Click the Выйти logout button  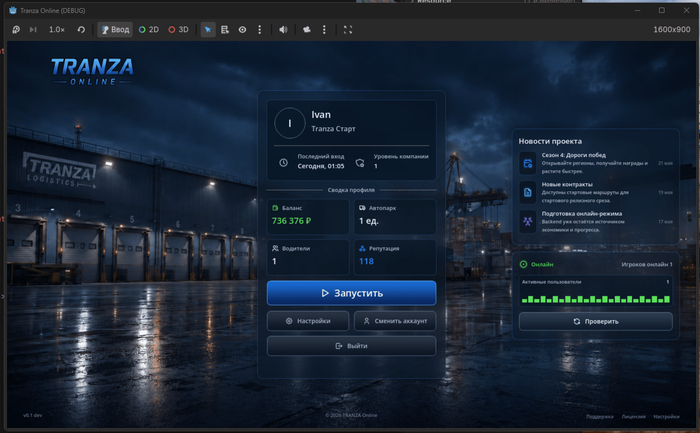click(x=351, y=346)
